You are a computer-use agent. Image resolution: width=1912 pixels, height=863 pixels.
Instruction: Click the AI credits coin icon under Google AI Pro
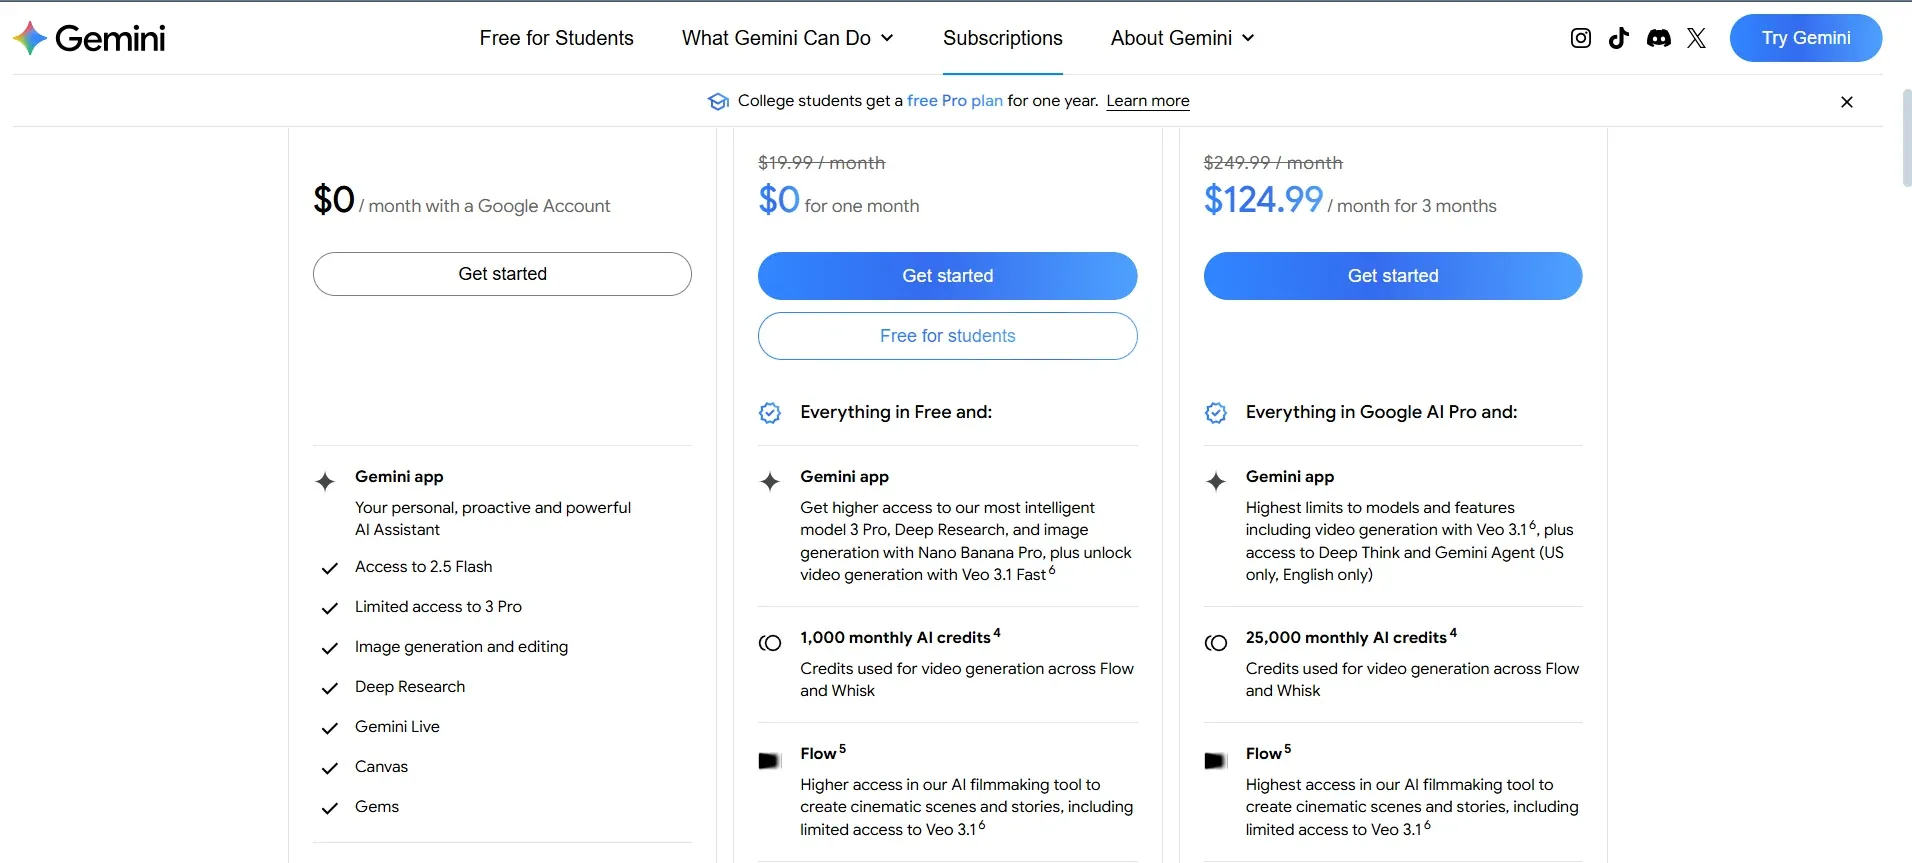tap(1215, 643)
